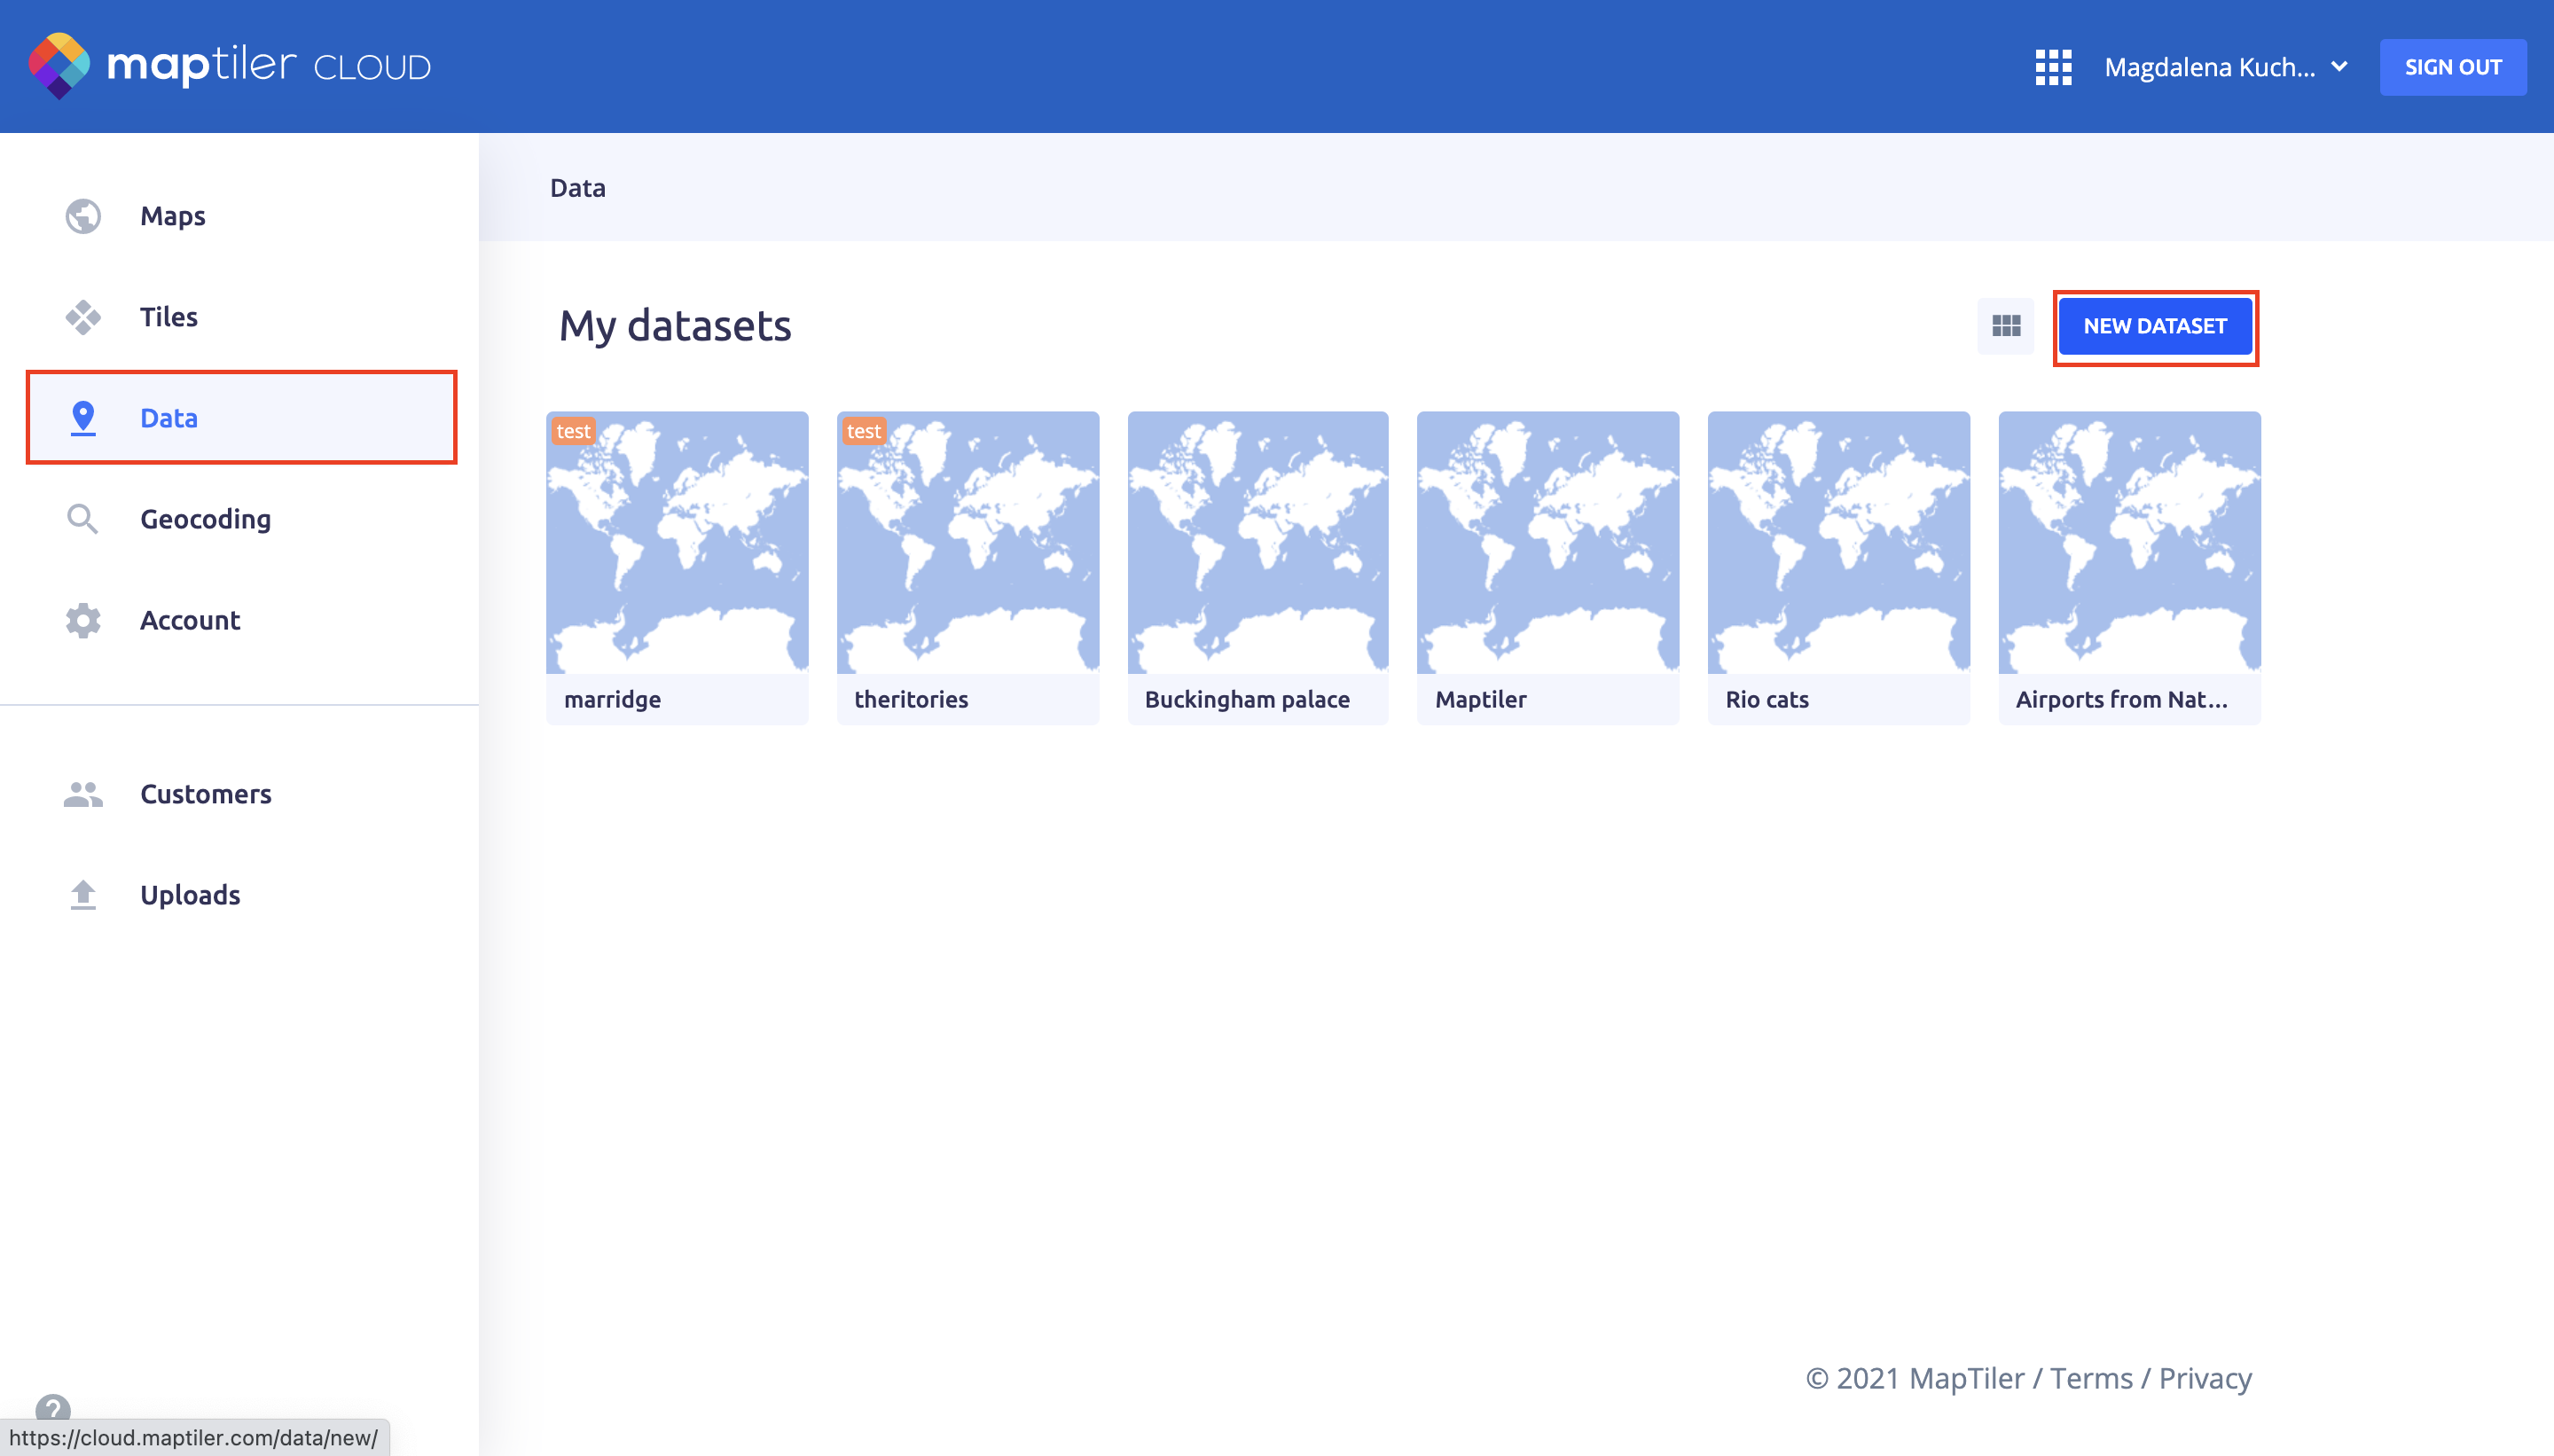
Task: Open the Buckingham palace dataset thumbnail
Action: click(1257, 543)
